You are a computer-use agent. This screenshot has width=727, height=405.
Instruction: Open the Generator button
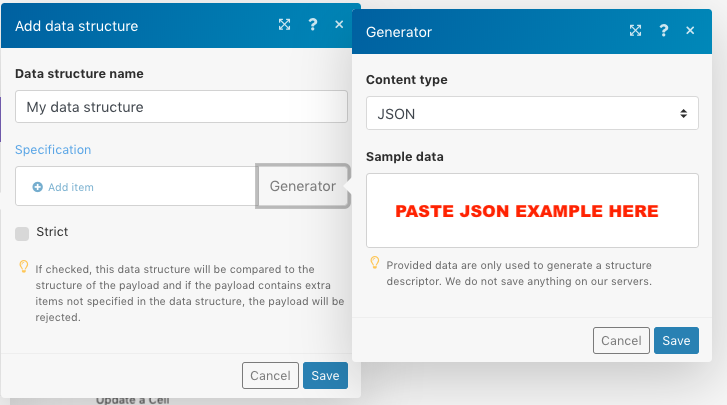(x=303, y=186)
